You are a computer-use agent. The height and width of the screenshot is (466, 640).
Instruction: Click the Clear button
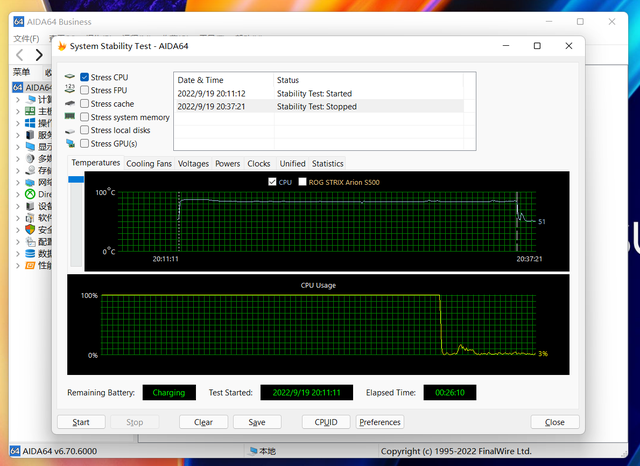click(x=203, y=422)
